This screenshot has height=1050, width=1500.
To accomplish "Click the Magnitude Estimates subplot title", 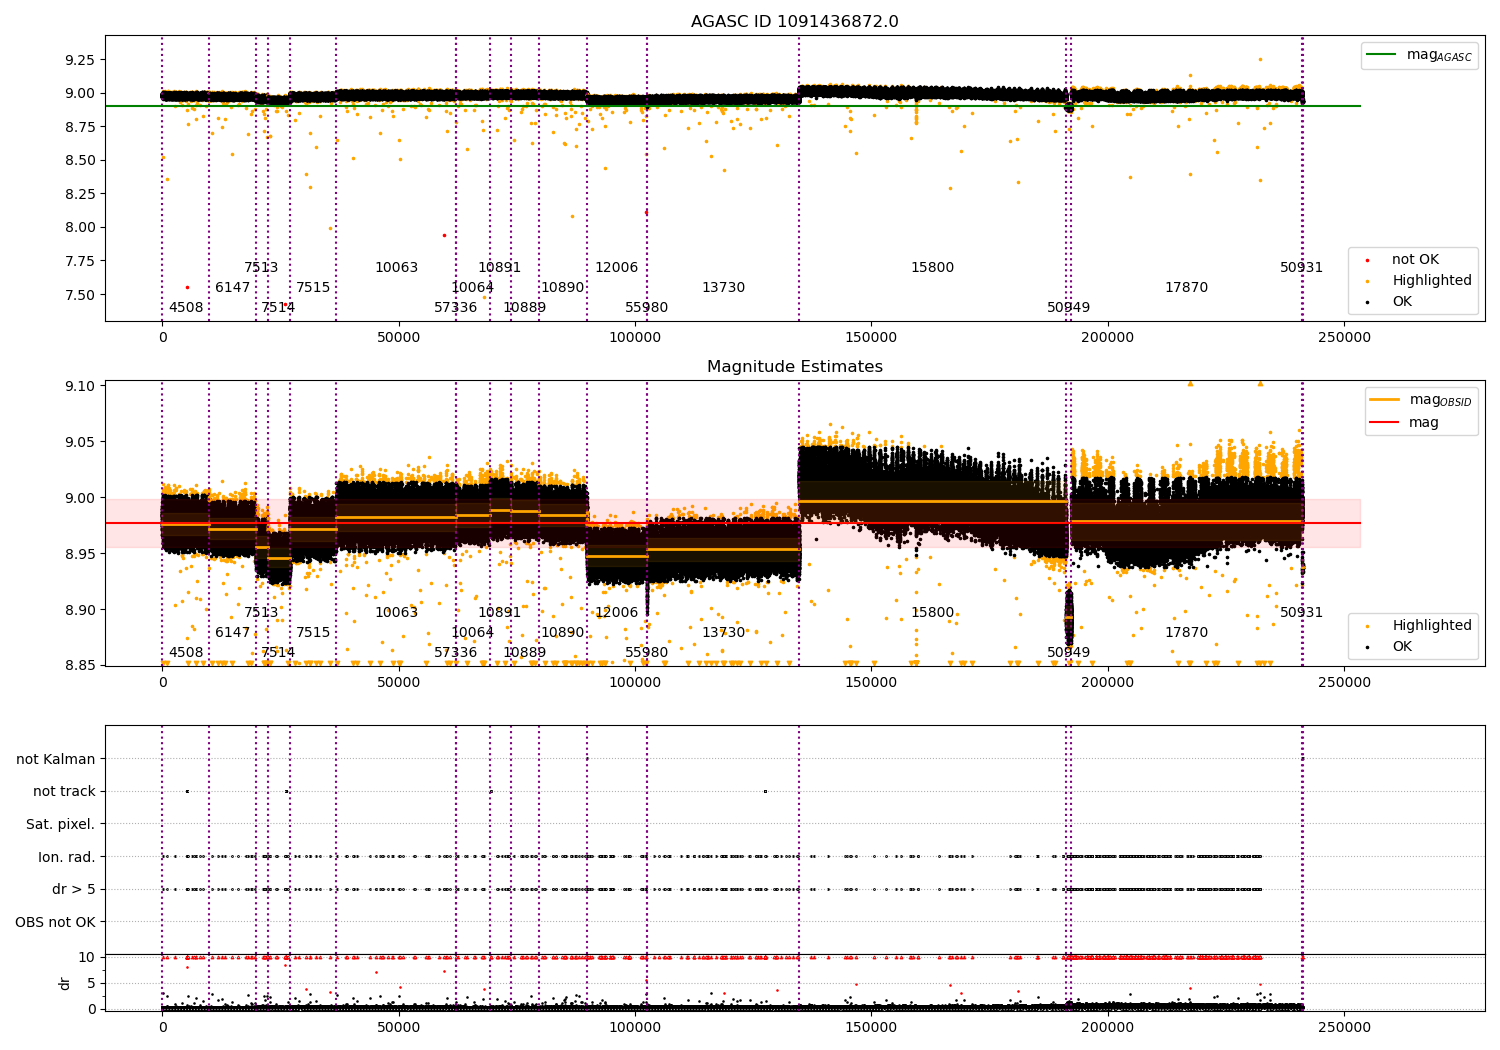I will click(794, 367).
